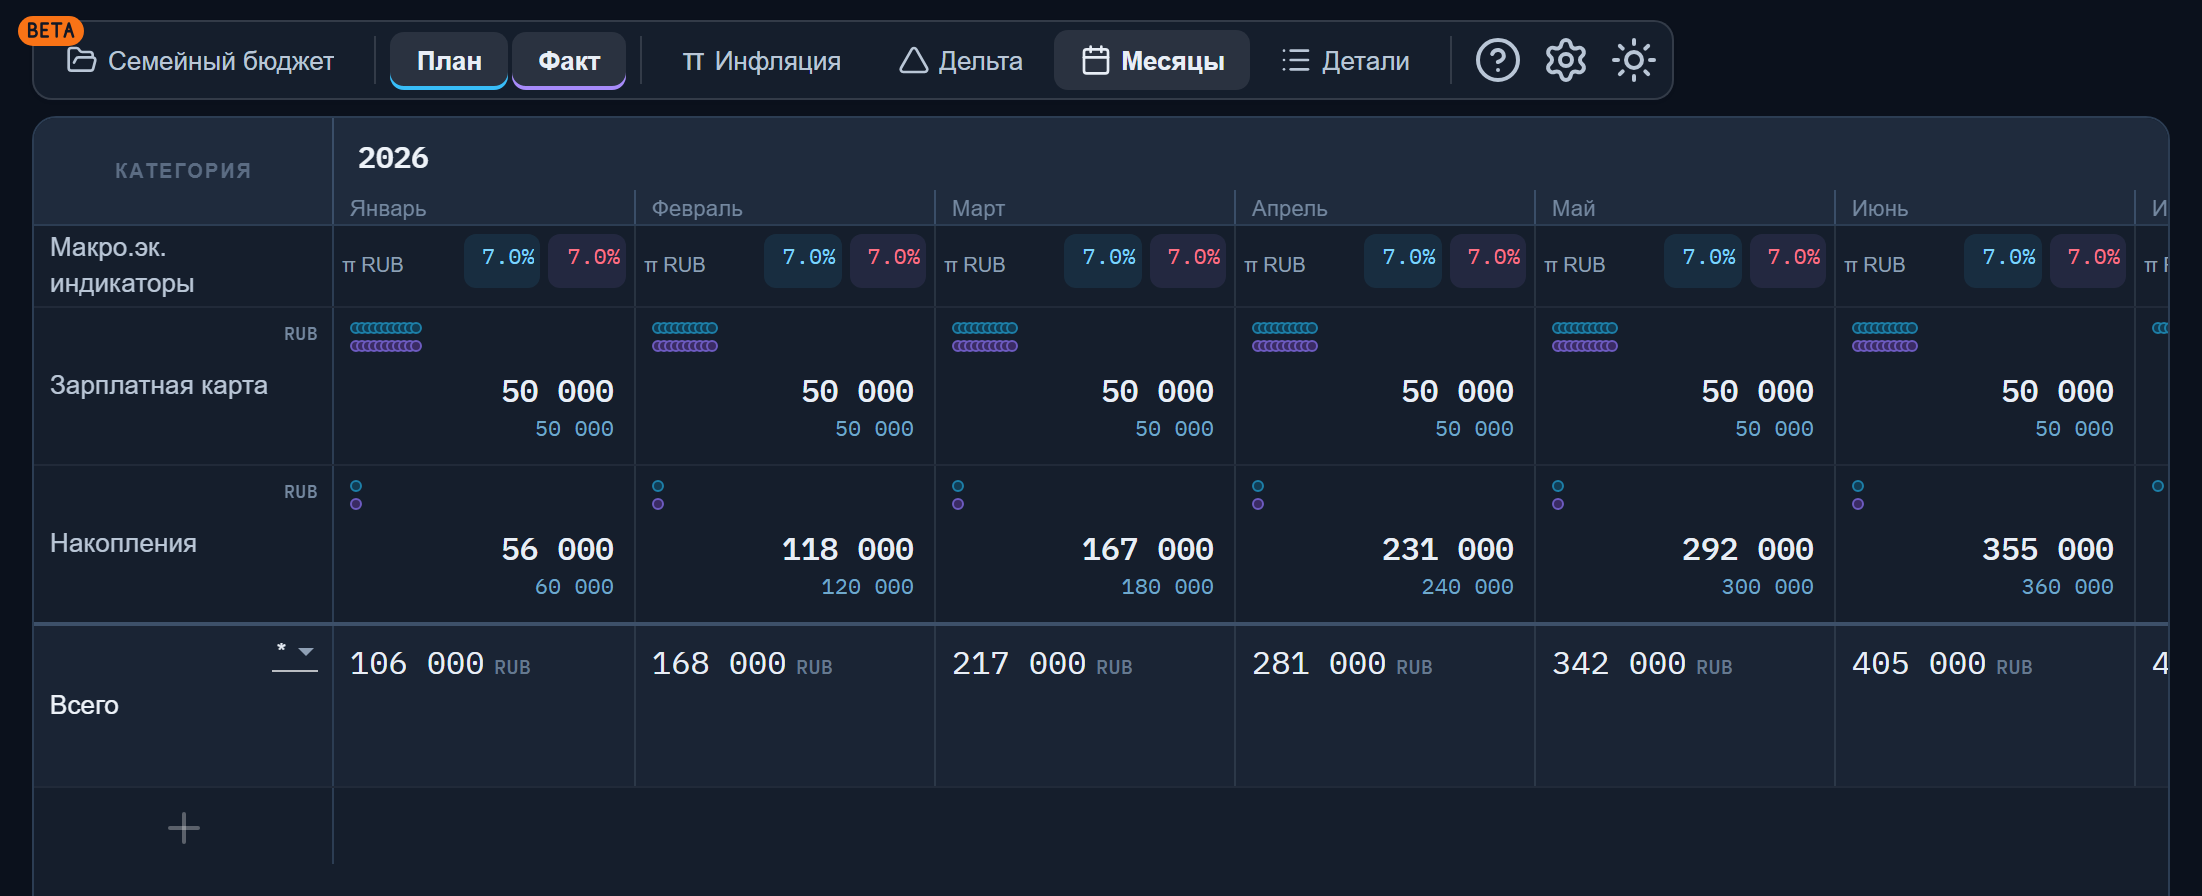Add a new category with plus icon
The image size is (2202, 896).
183,828
